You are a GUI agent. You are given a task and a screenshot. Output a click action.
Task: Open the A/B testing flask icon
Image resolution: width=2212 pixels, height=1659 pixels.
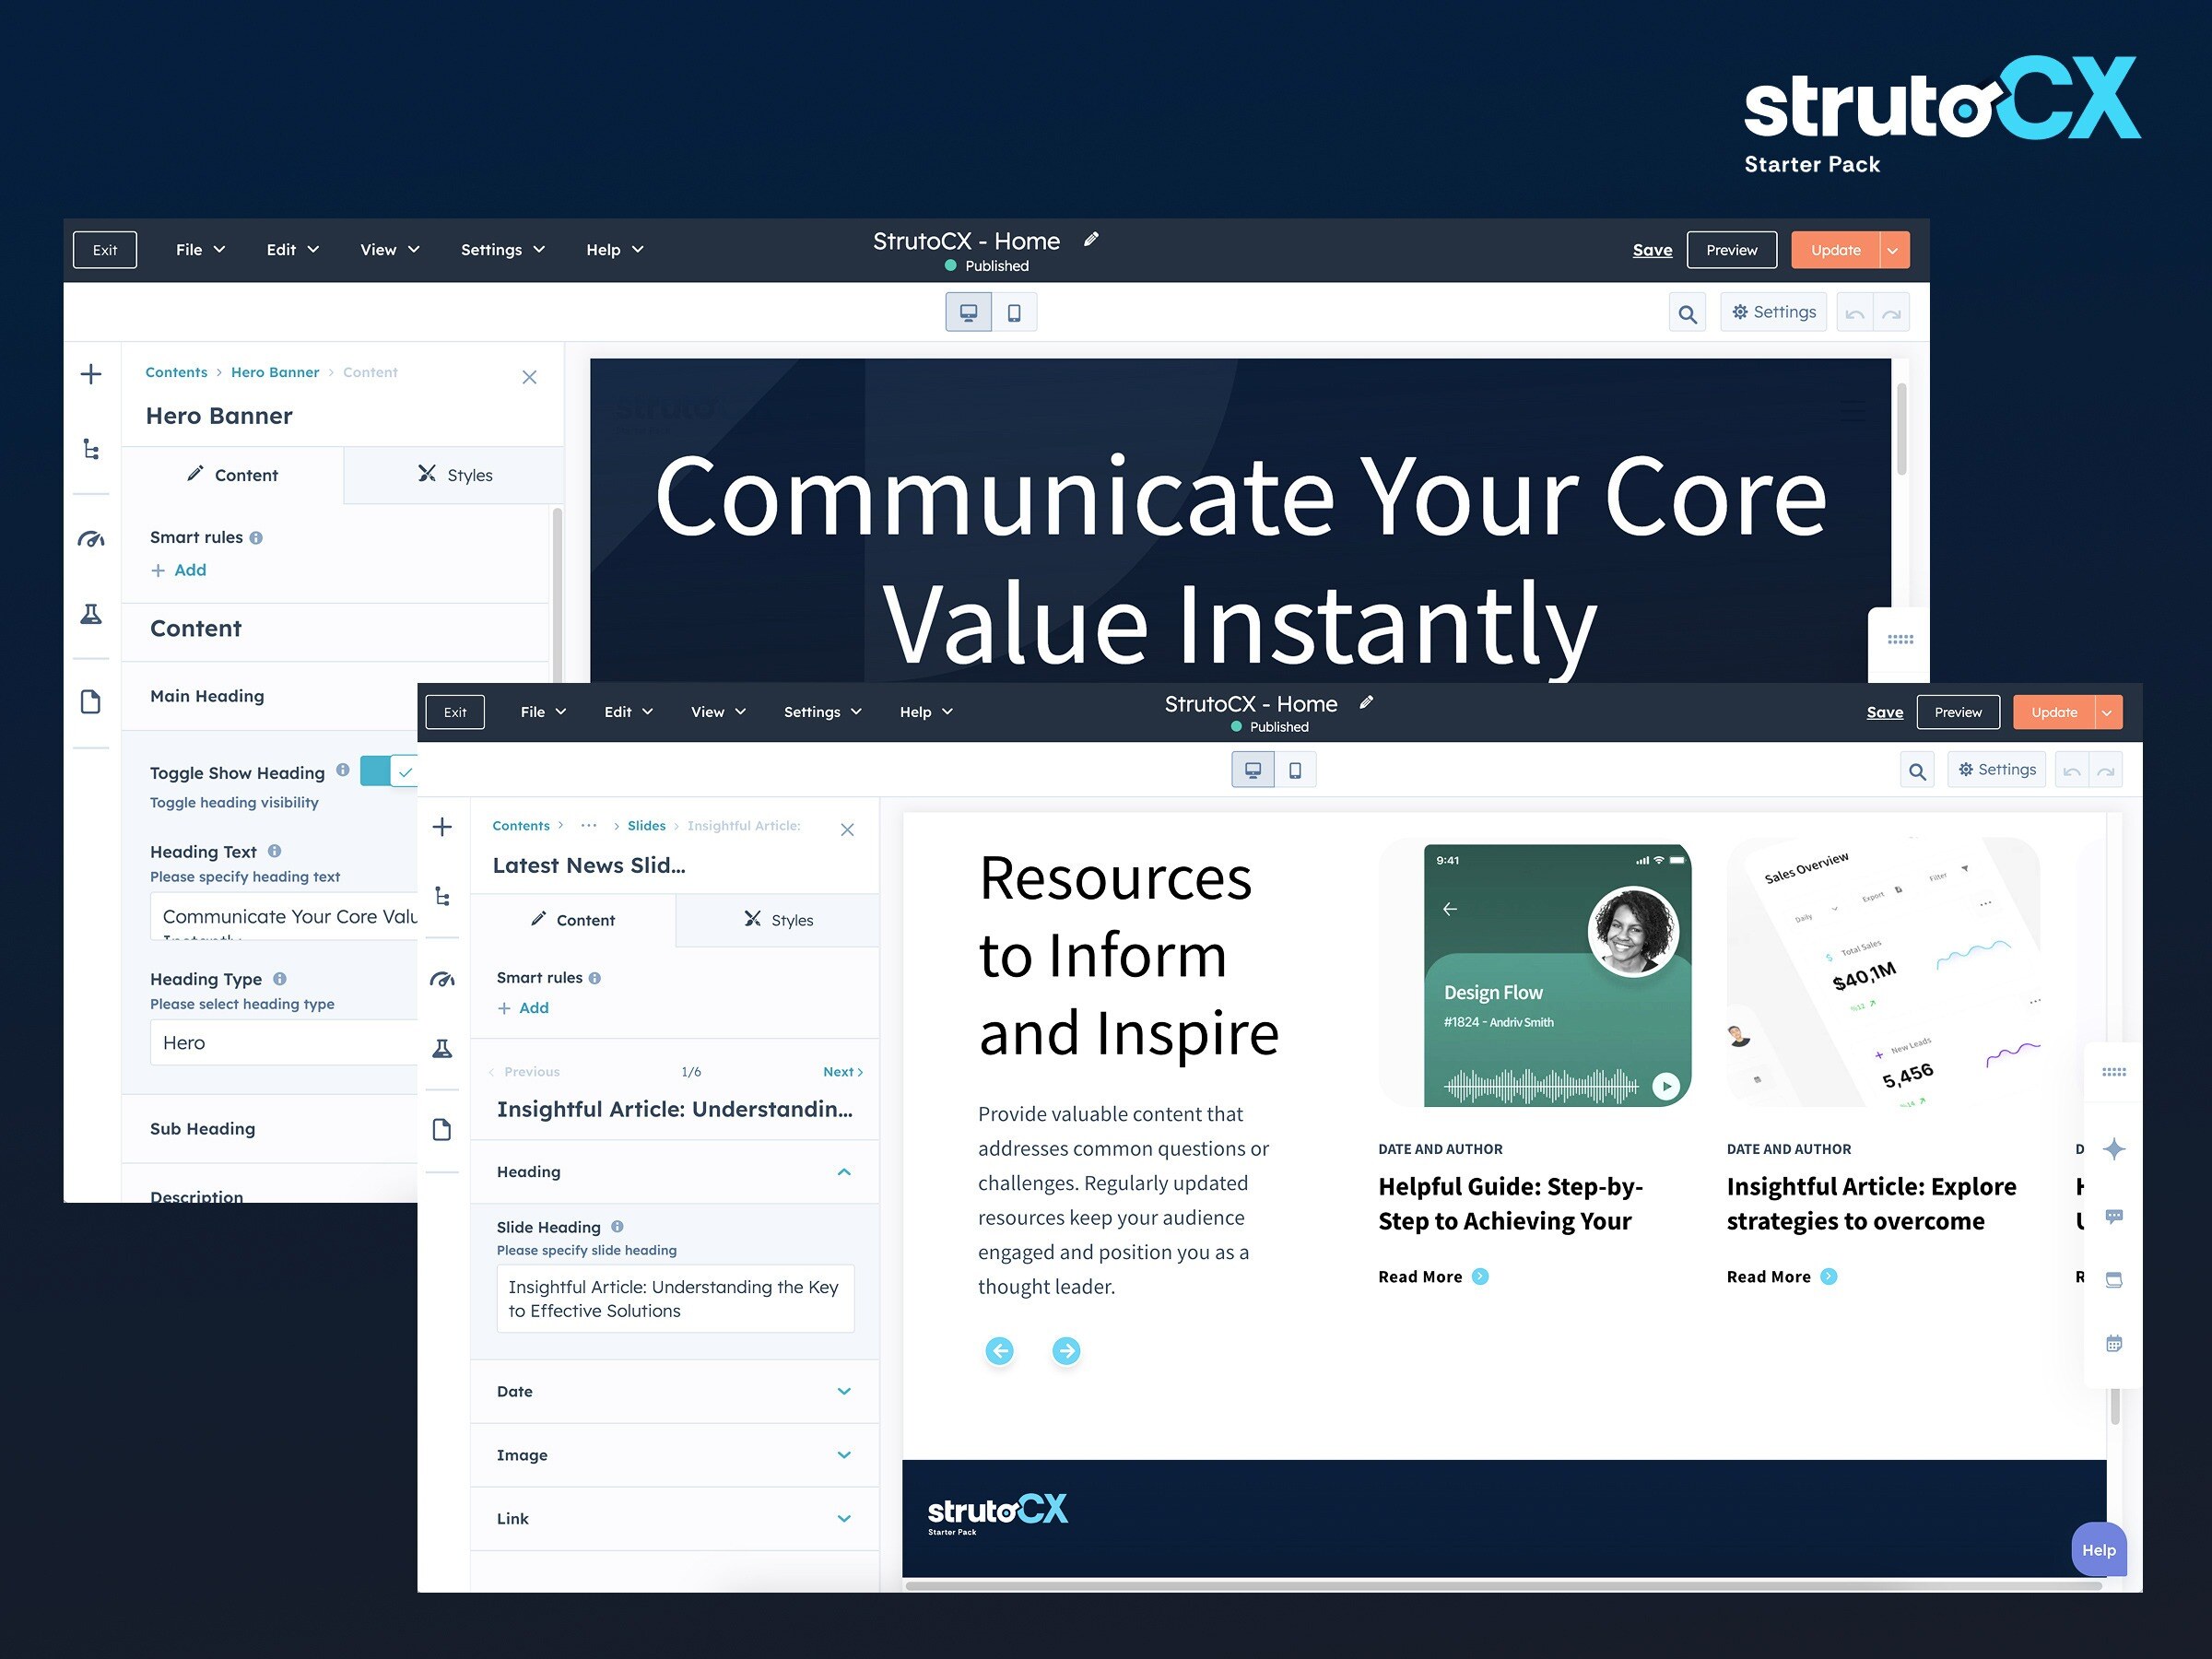pyautogui.click(x=442, y=1048)
